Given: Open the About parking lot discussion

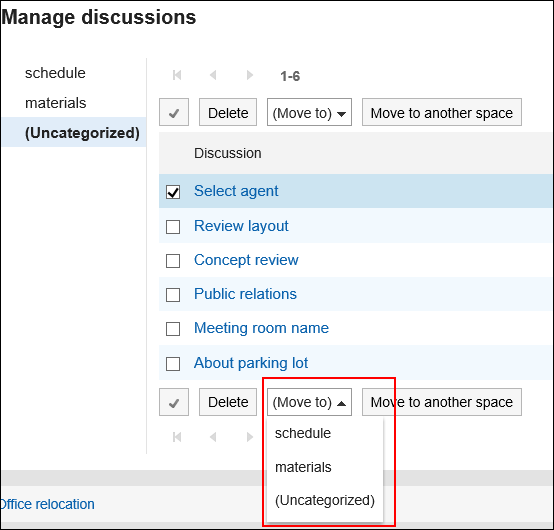Looking at the screenshot, I should click(251, 363).
